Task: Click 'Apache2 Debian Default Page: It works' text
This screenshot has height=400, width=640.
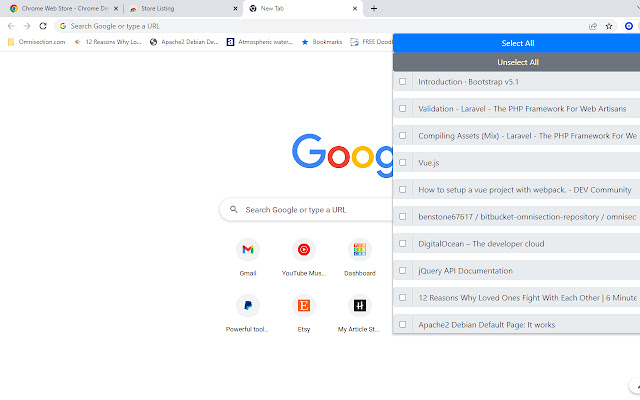Action: point(487,324)
